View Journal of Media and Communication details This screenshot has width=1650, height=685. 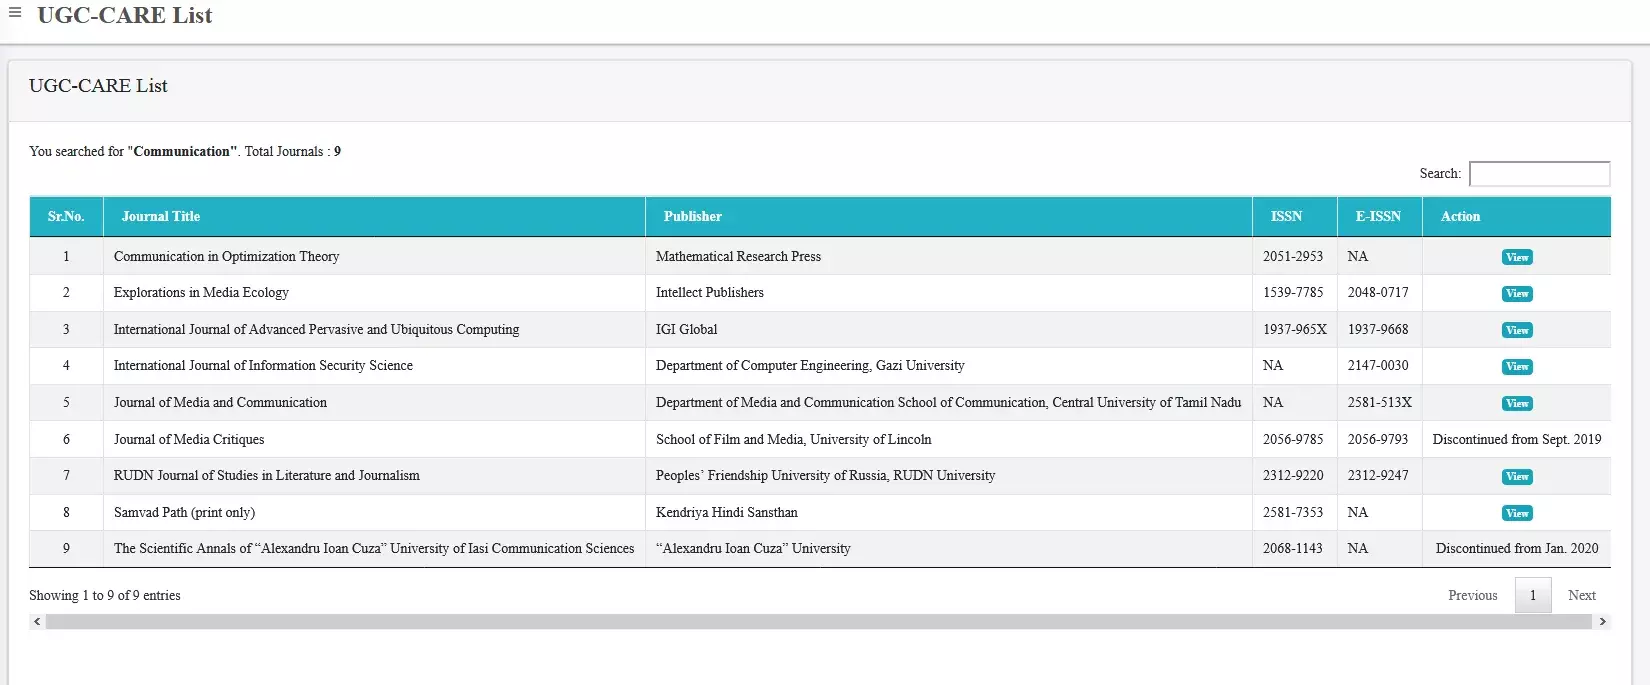[x=1516, y=403]
